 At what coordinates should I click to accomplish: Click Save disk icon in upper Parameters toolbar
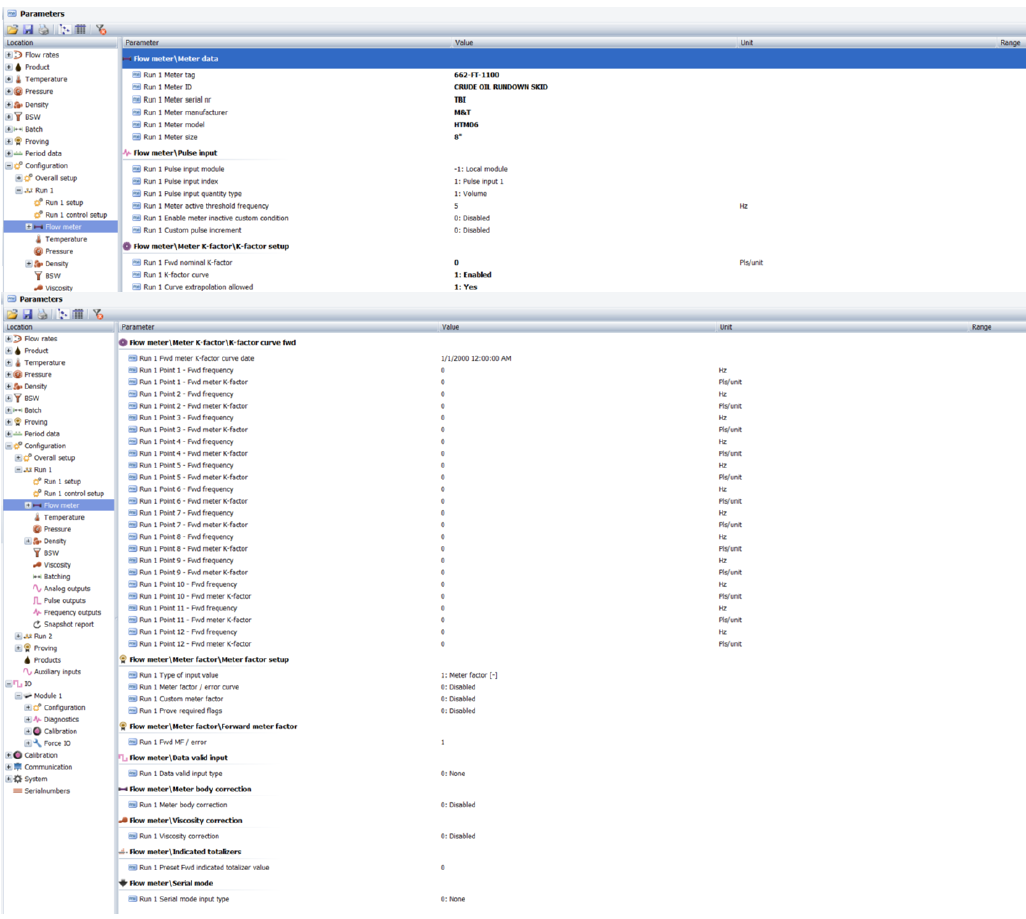coord(28,29)
